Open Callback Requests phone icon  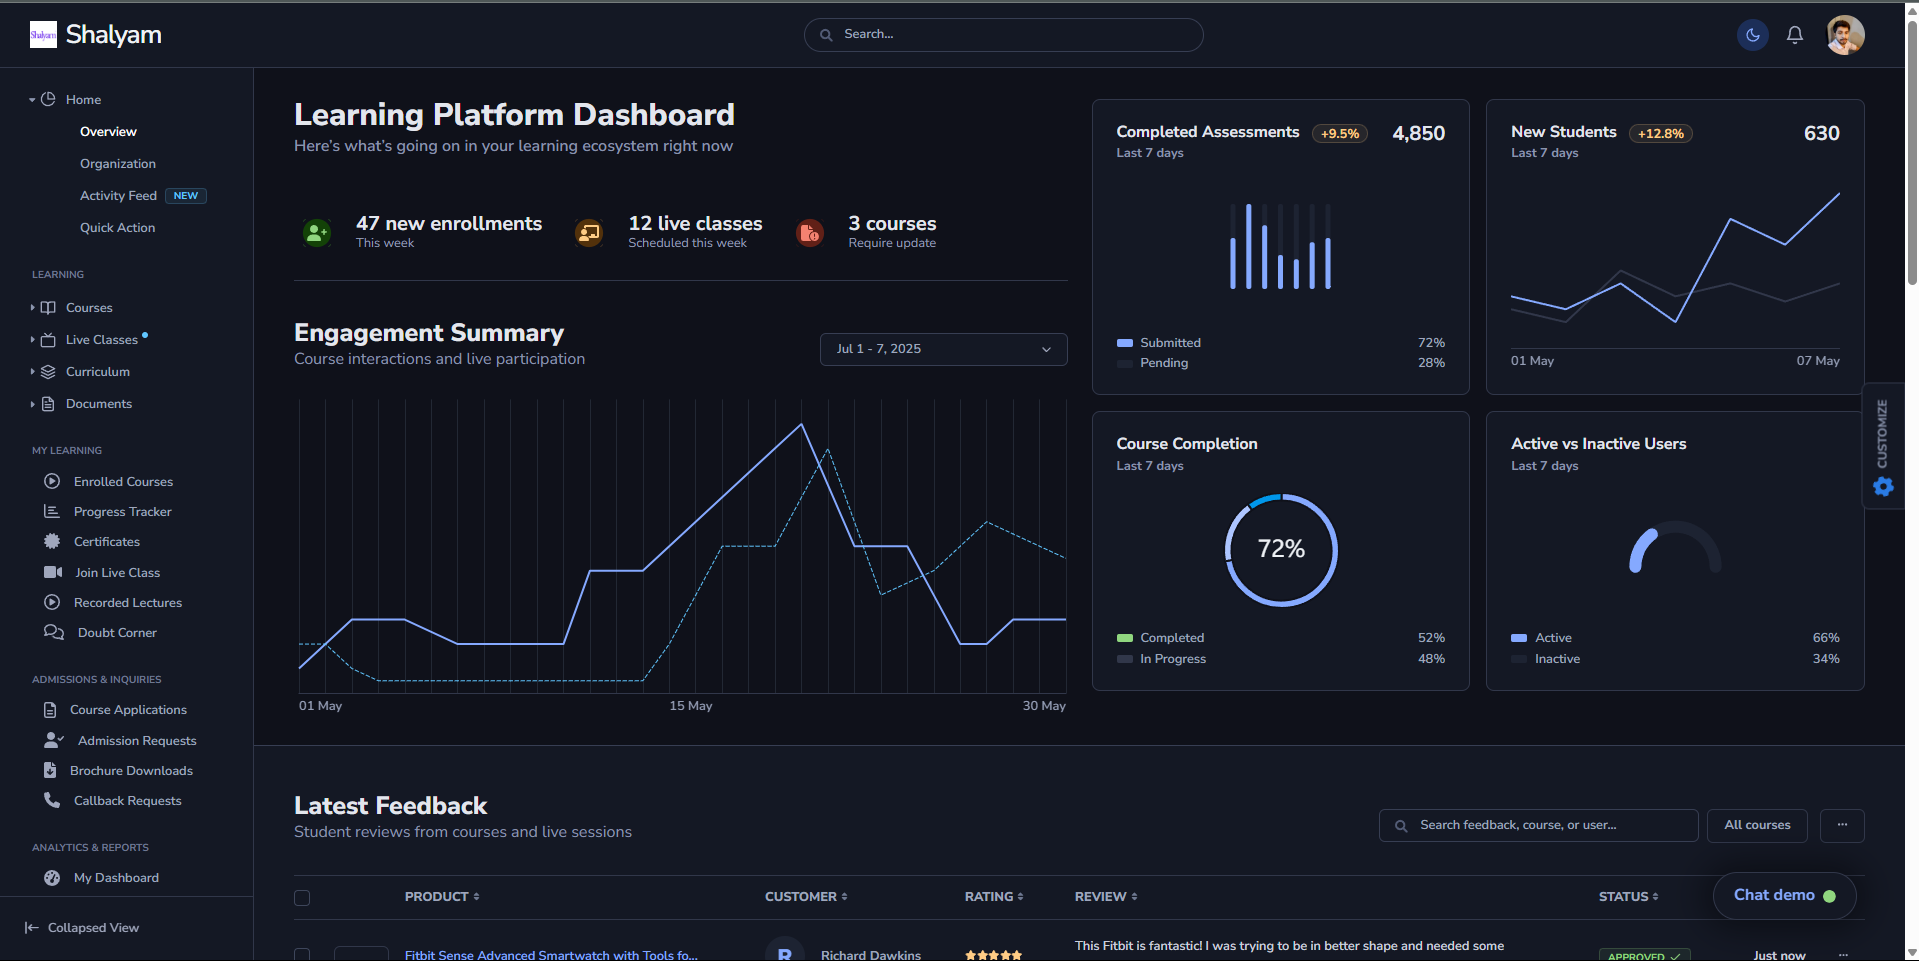click(52, 800)
